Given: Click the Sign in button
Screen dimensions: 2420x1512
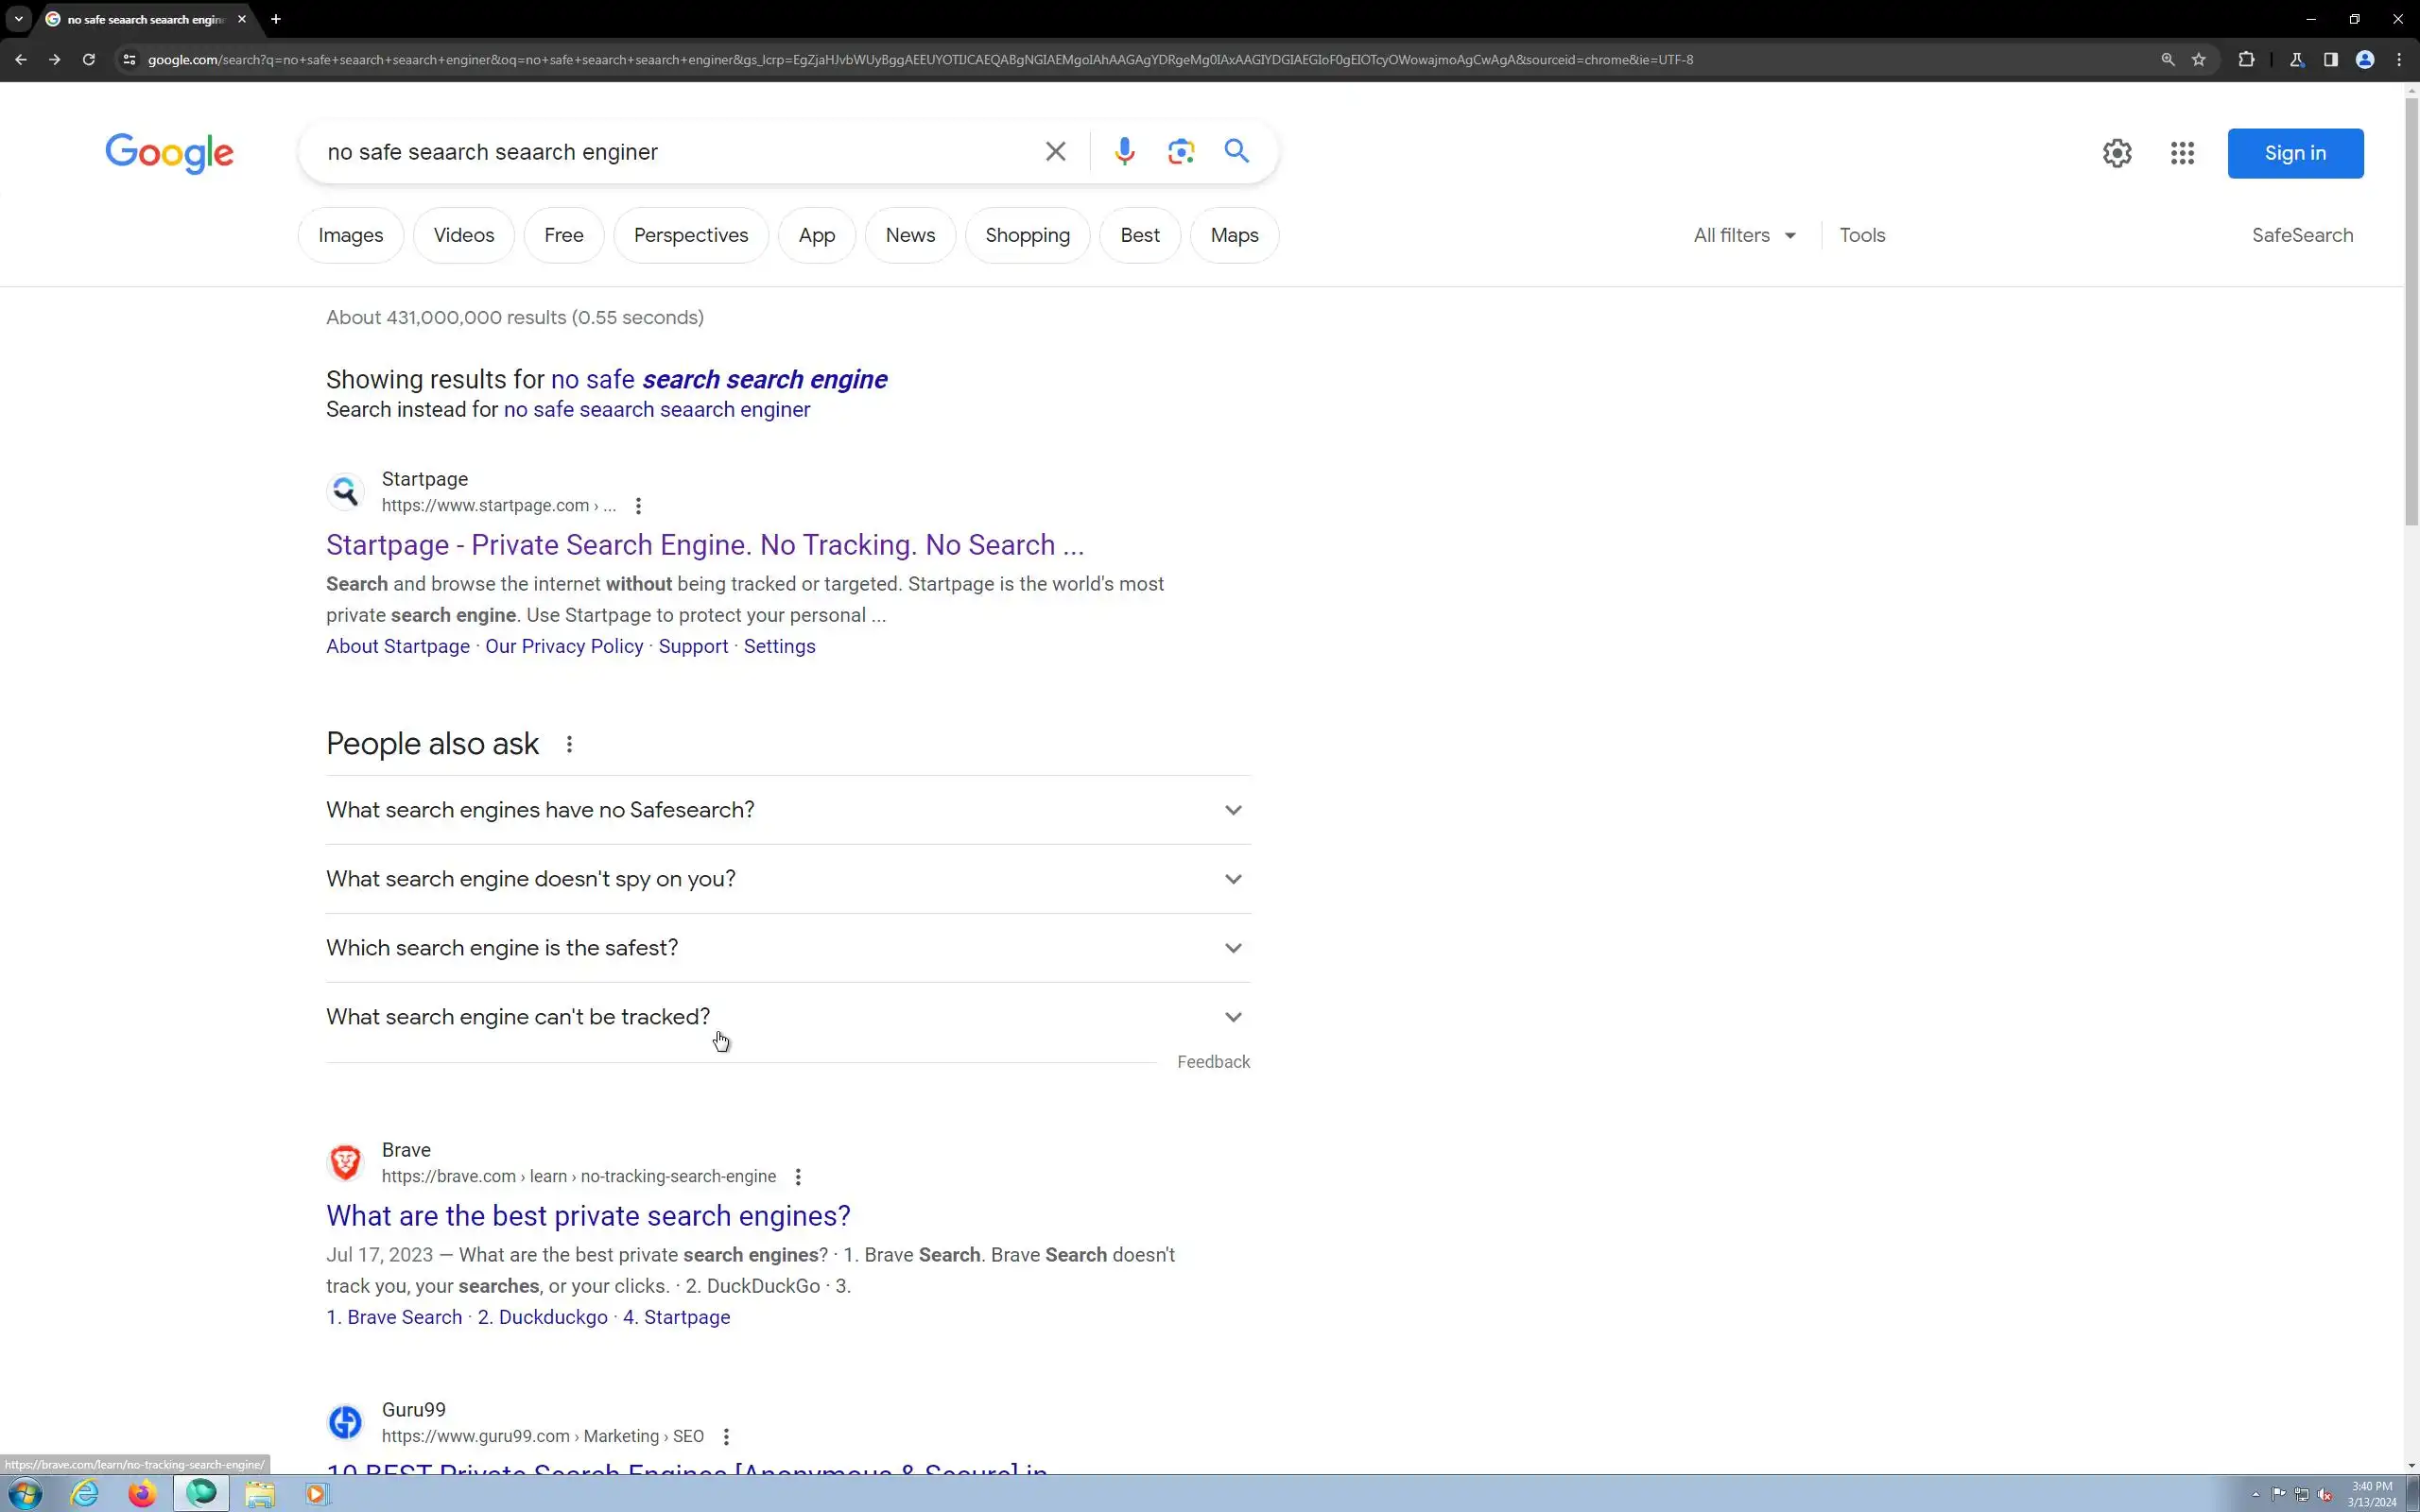Looking at the screenshot, I should (x=2294, y=153).
